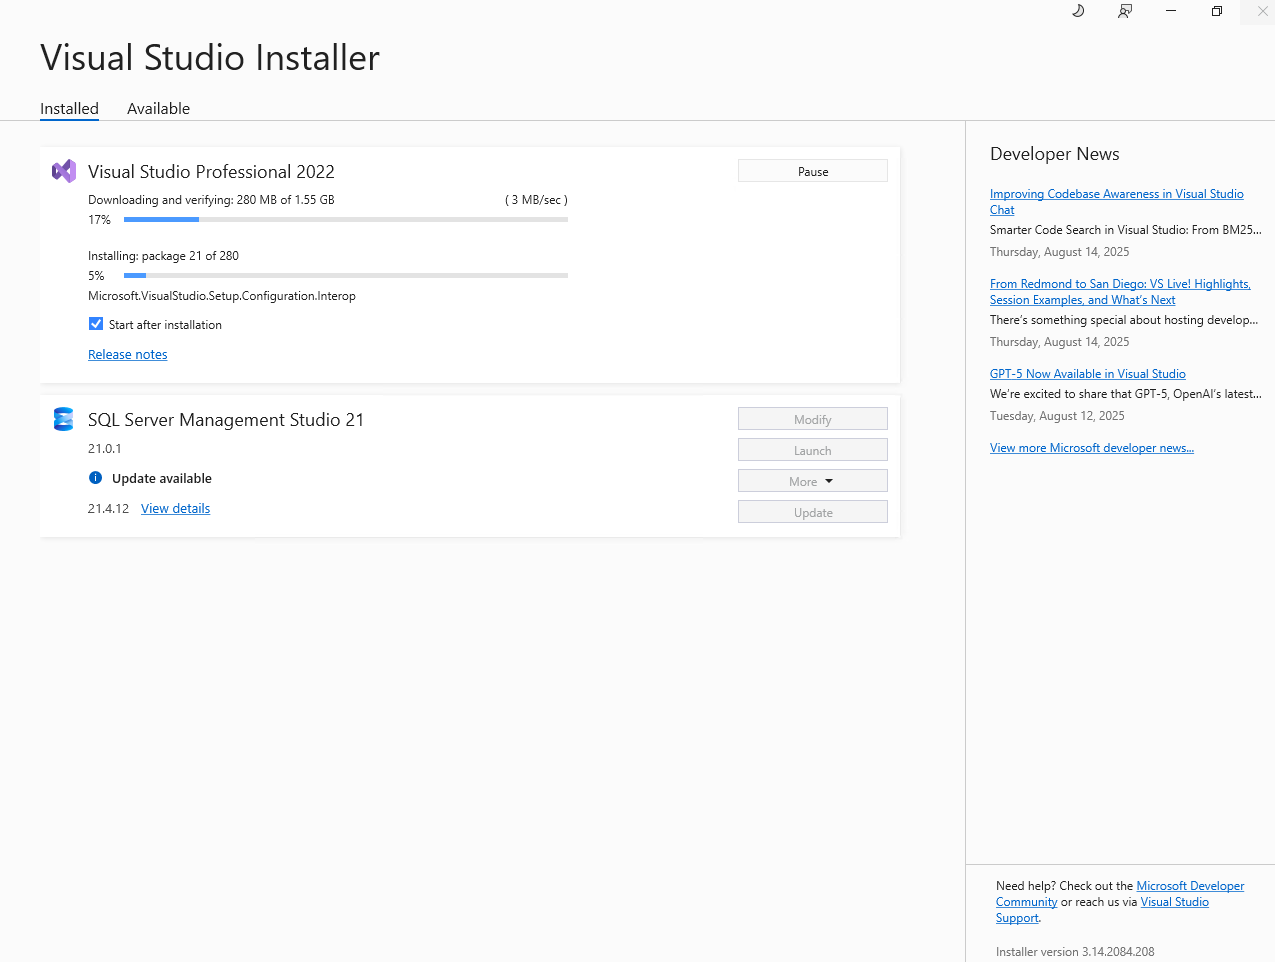Screen dimensions: 1275x962
Task: Click the Downloading and verifying 280 MB text
Action: coord(211,200)
